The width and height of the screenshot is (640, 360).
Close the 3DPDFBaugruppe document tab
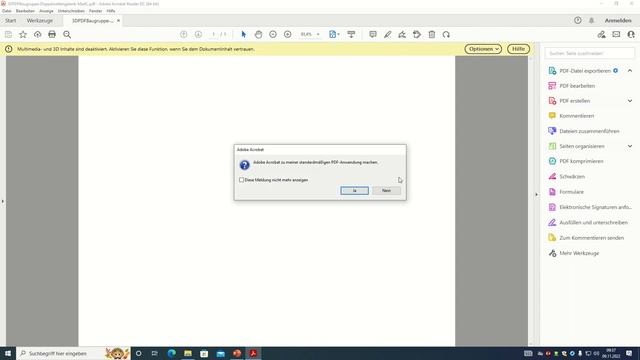118,20
